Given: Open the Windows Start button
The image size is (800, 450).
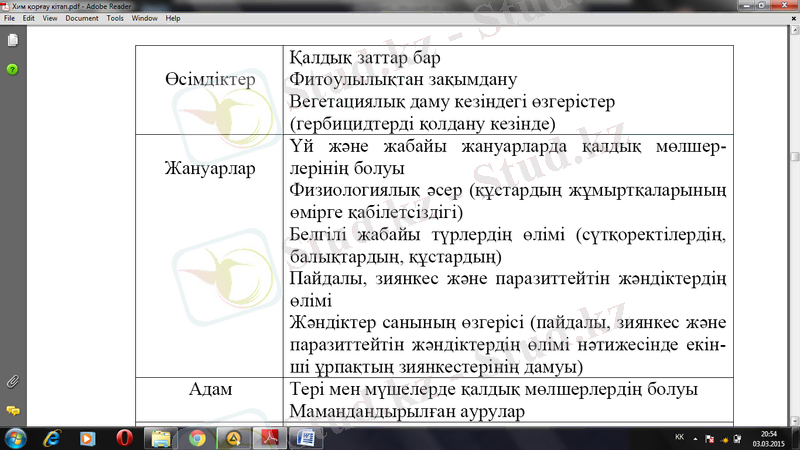Looking at the screenshot, I should [x=15, y=439].
